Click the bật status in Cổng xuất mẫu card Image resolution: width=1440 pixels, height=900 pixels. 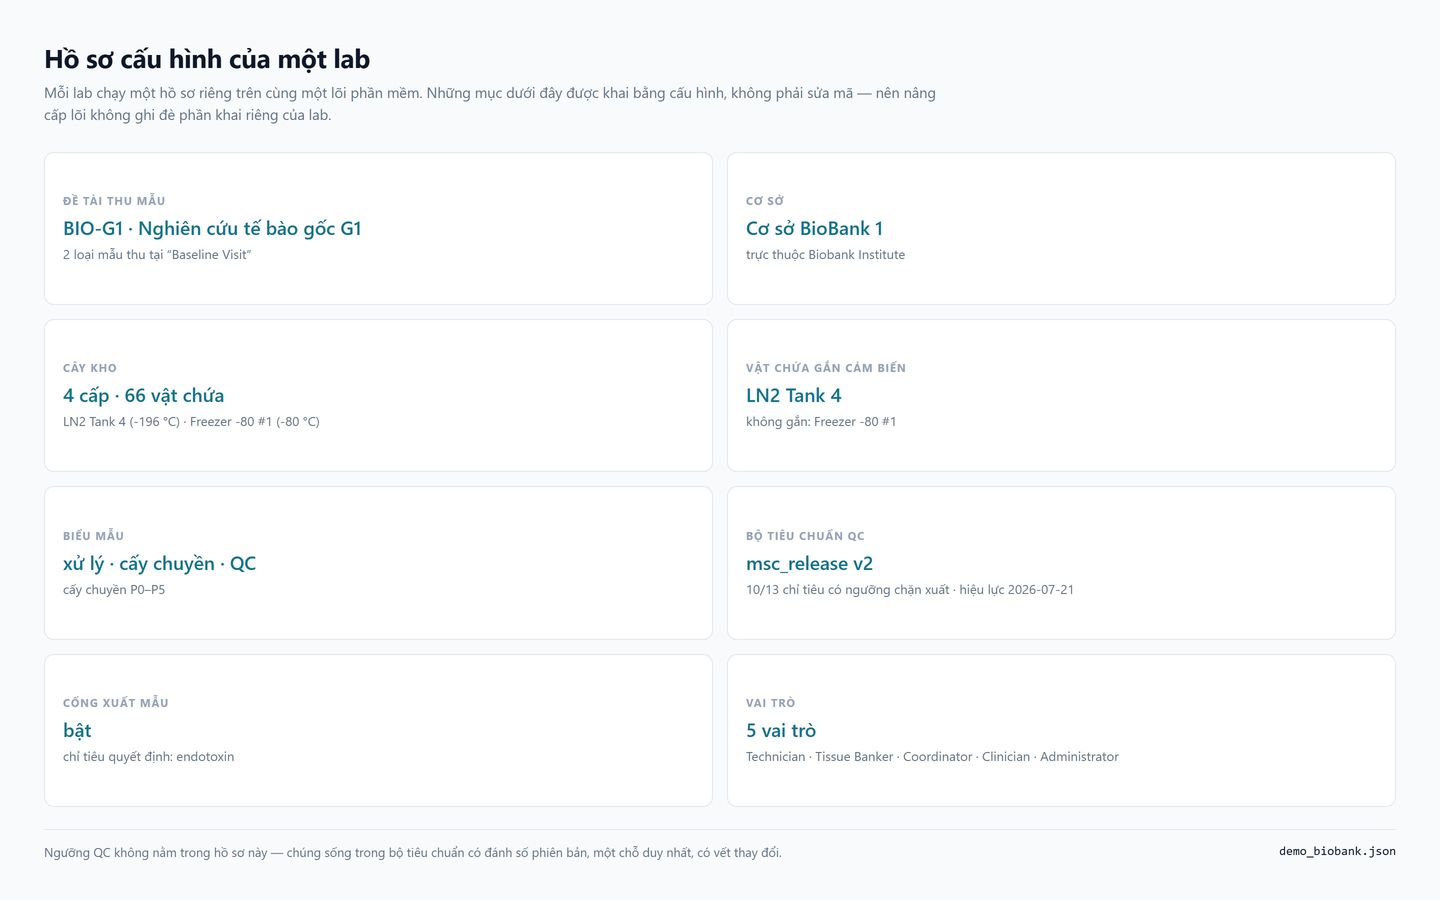coord(77,731)
